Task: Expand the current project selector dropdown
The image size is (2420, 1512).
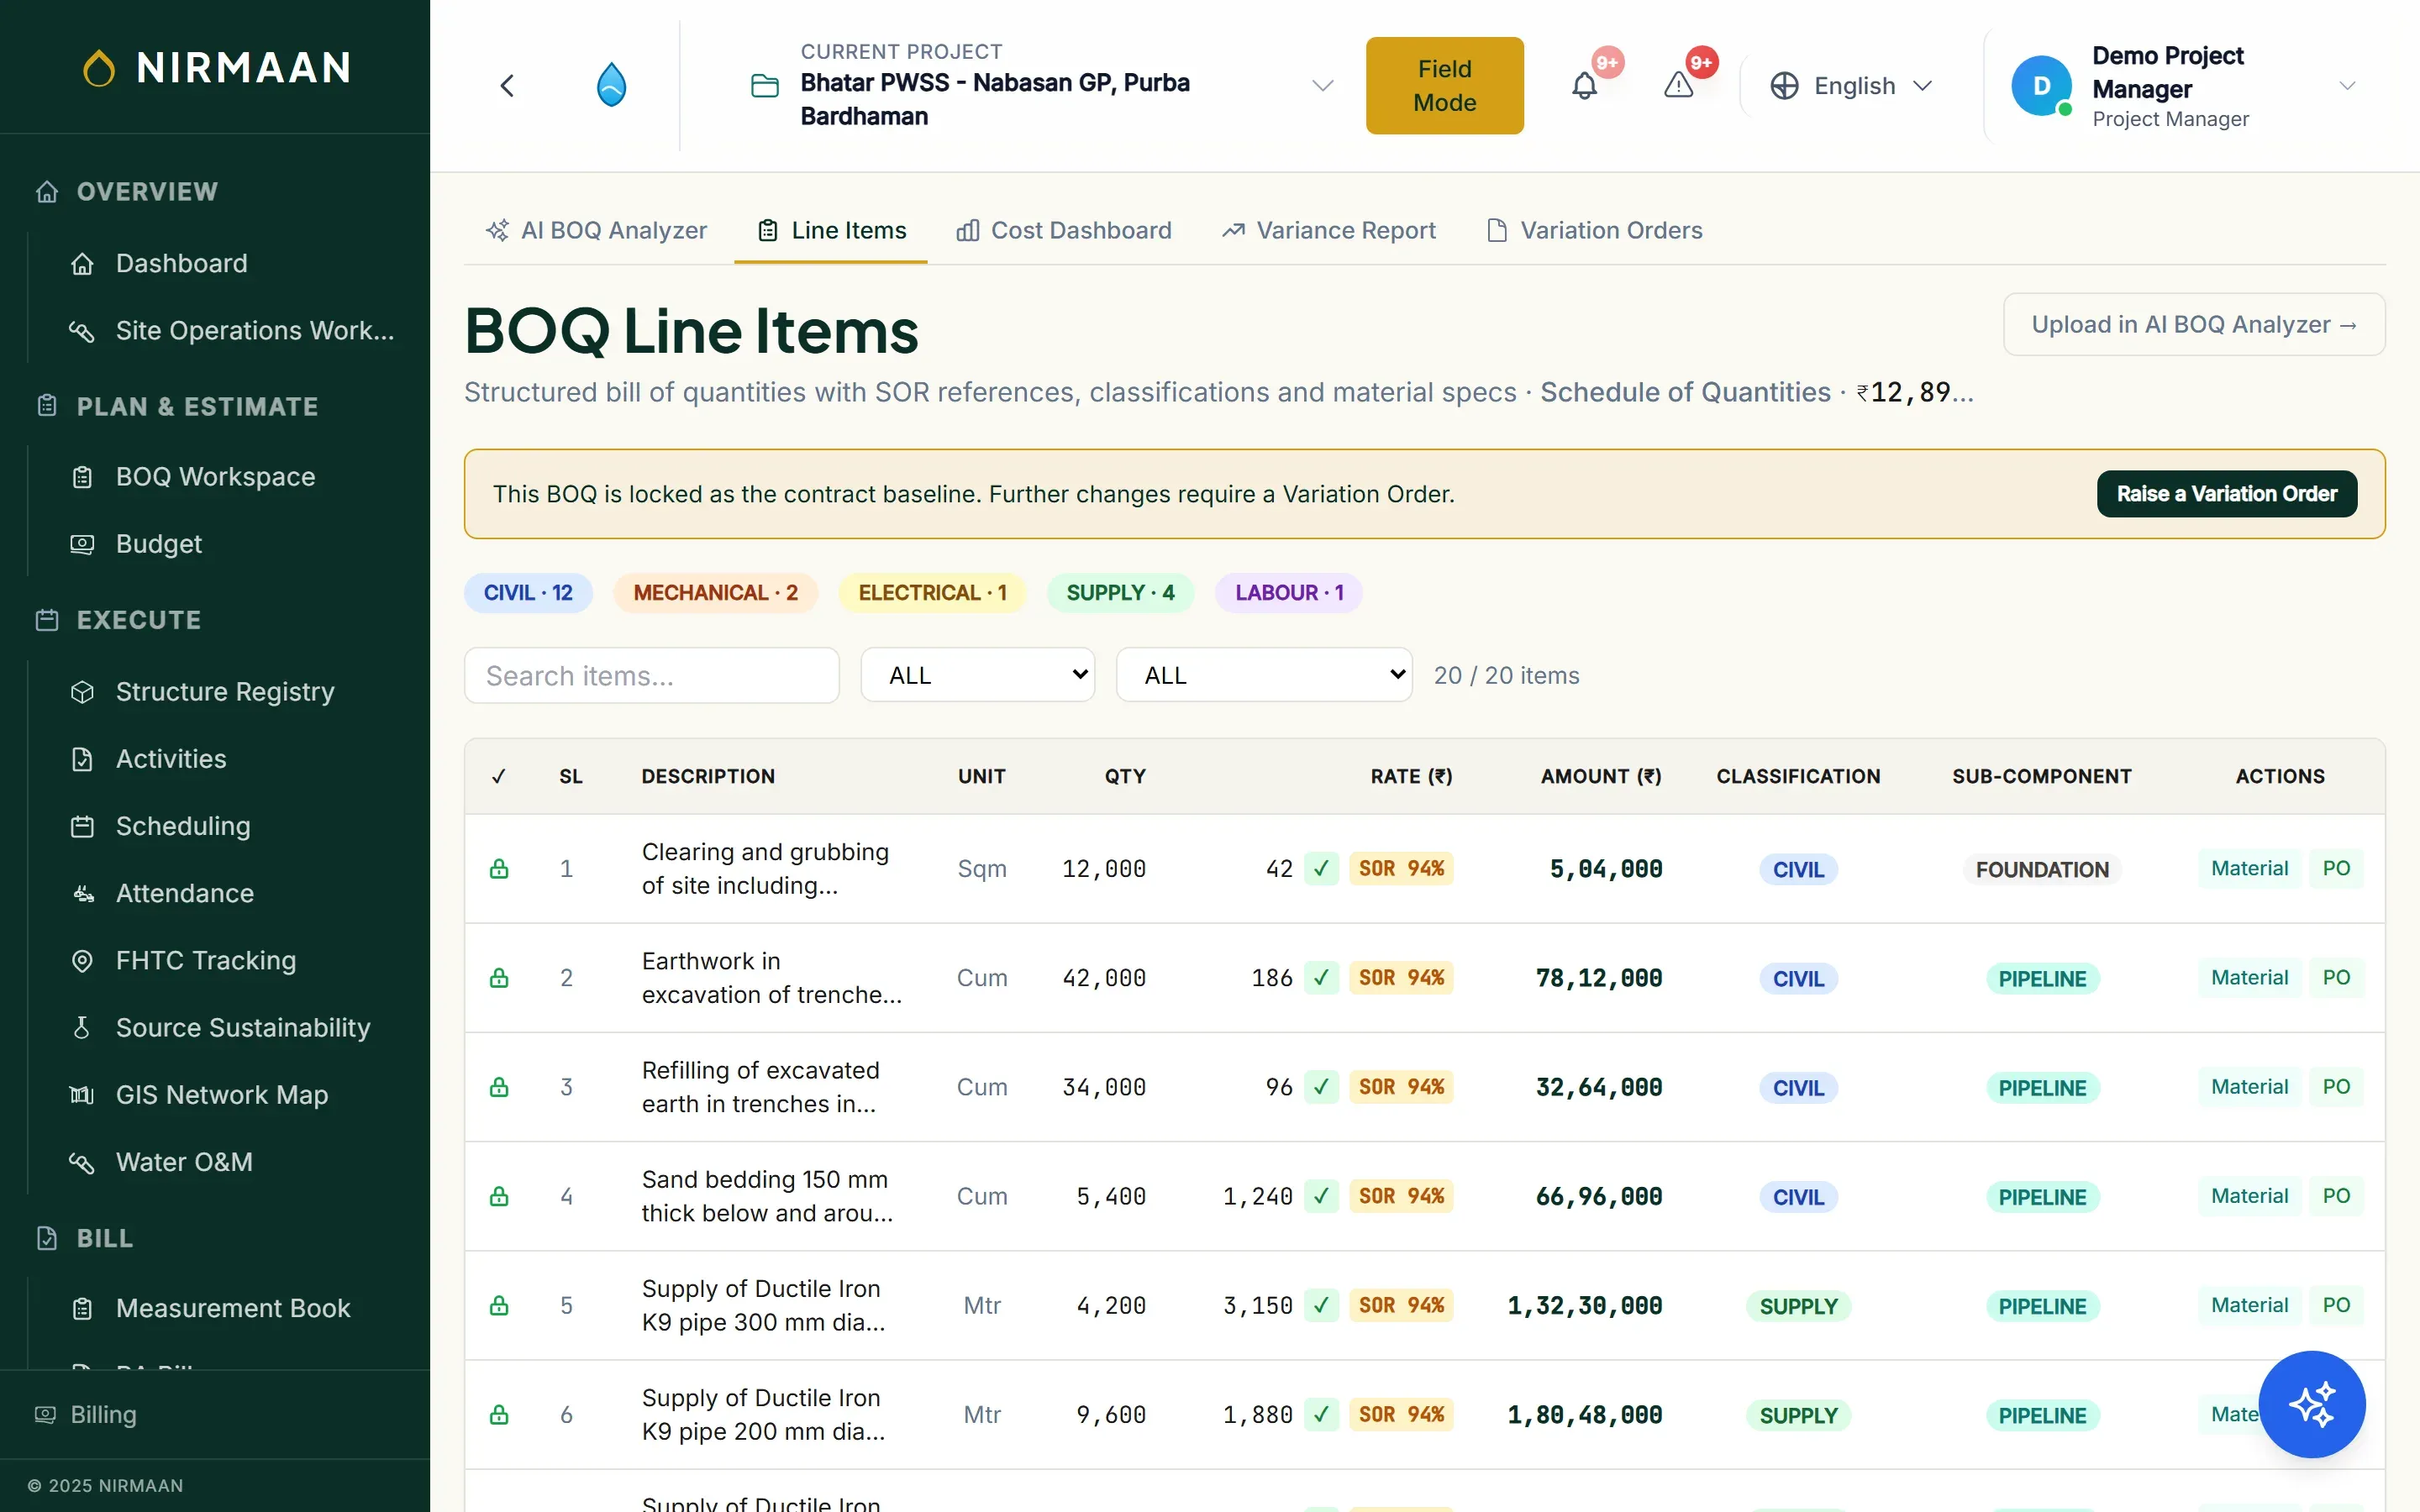Action: tap(1322, 86)
